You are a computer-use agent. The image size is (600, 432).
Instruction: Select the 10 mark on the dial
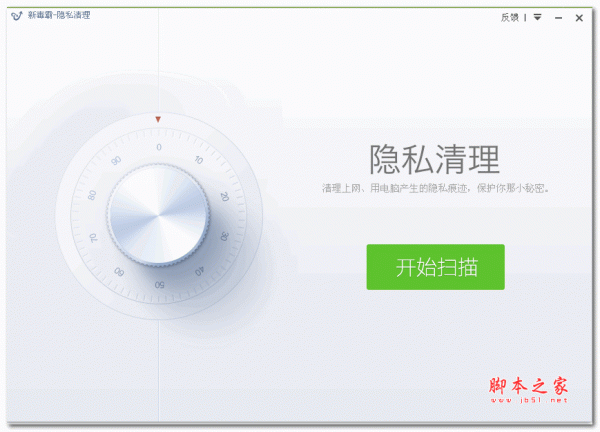[199, 160]
